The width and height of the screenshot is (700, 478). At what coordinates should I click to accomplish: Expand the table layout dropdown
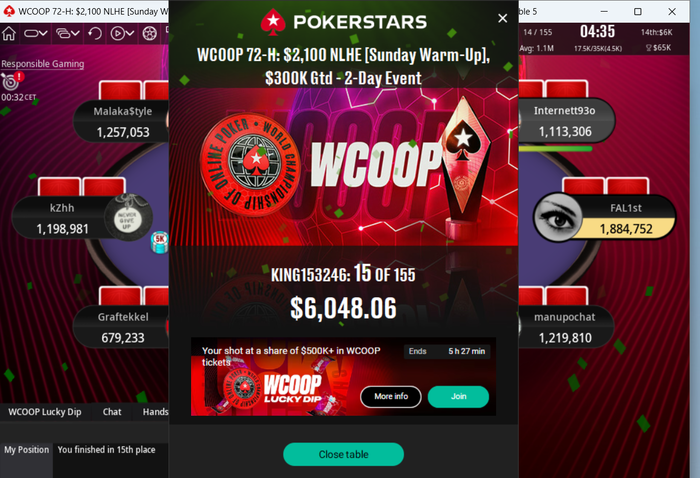coord(36,33)
